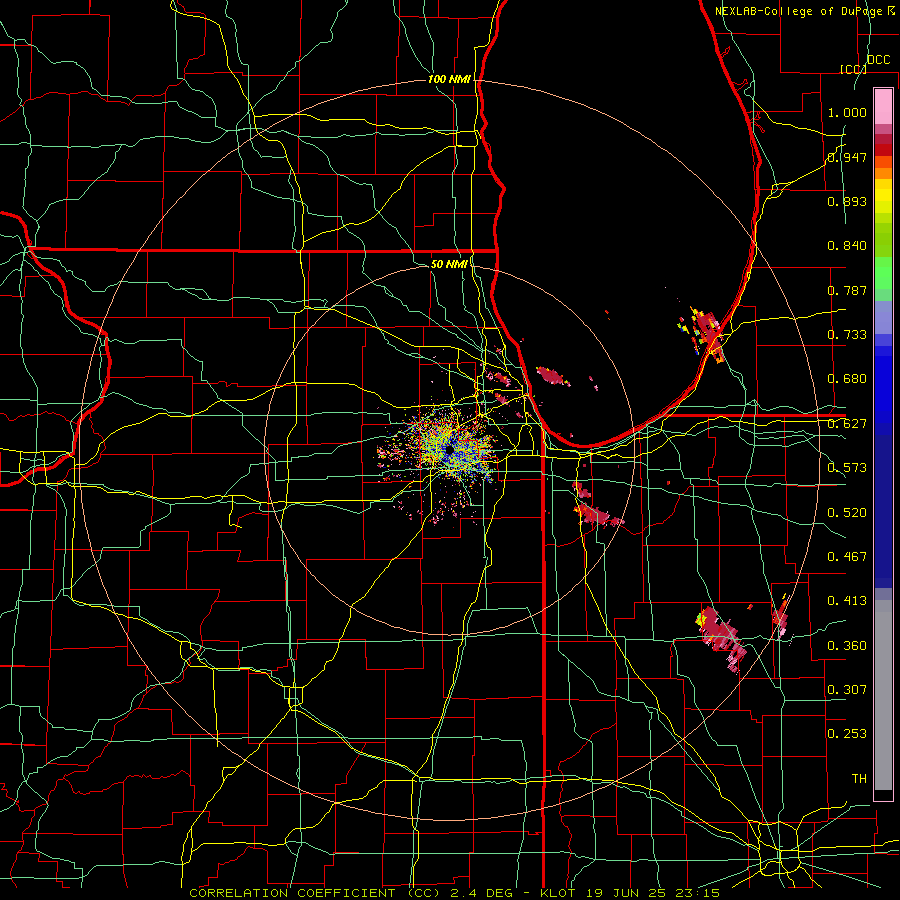Screen dimensions: 900x900
Task: Pick the yellow swatch on the color bar
Action: click(x=883, y=197)
